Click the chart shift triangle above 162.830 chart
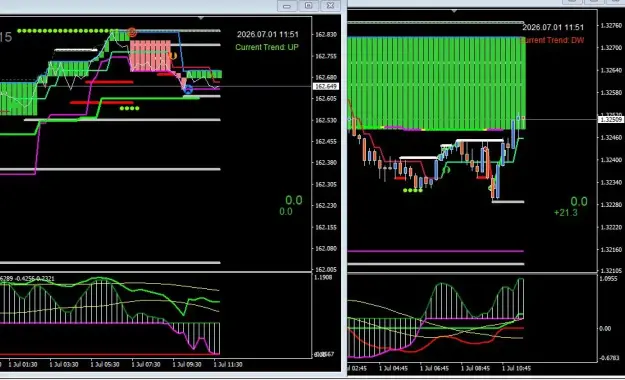Viewport: 625px width, 380px height. coord(201,18)
